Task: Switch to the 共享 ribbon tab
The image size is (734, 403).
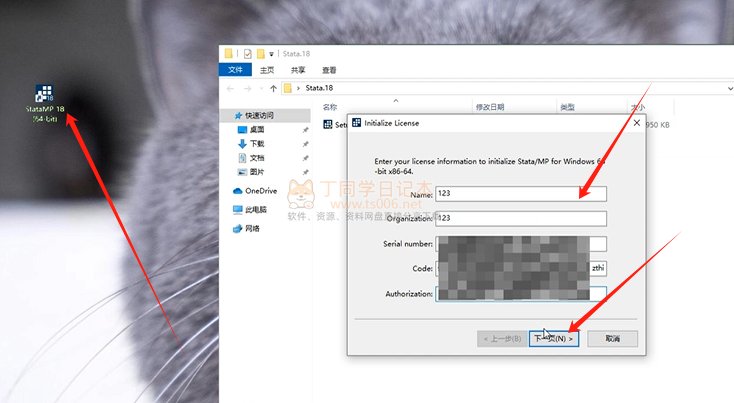Action: click(x=298, y=70)
